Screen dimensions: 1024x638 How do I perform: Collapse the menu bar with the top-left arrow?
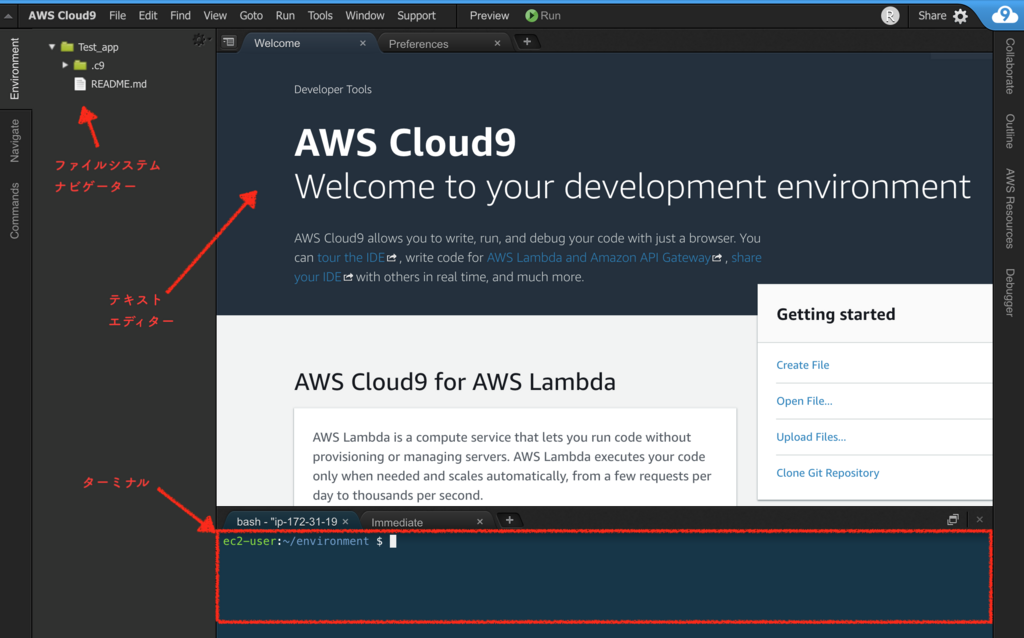tap(8, 16)
